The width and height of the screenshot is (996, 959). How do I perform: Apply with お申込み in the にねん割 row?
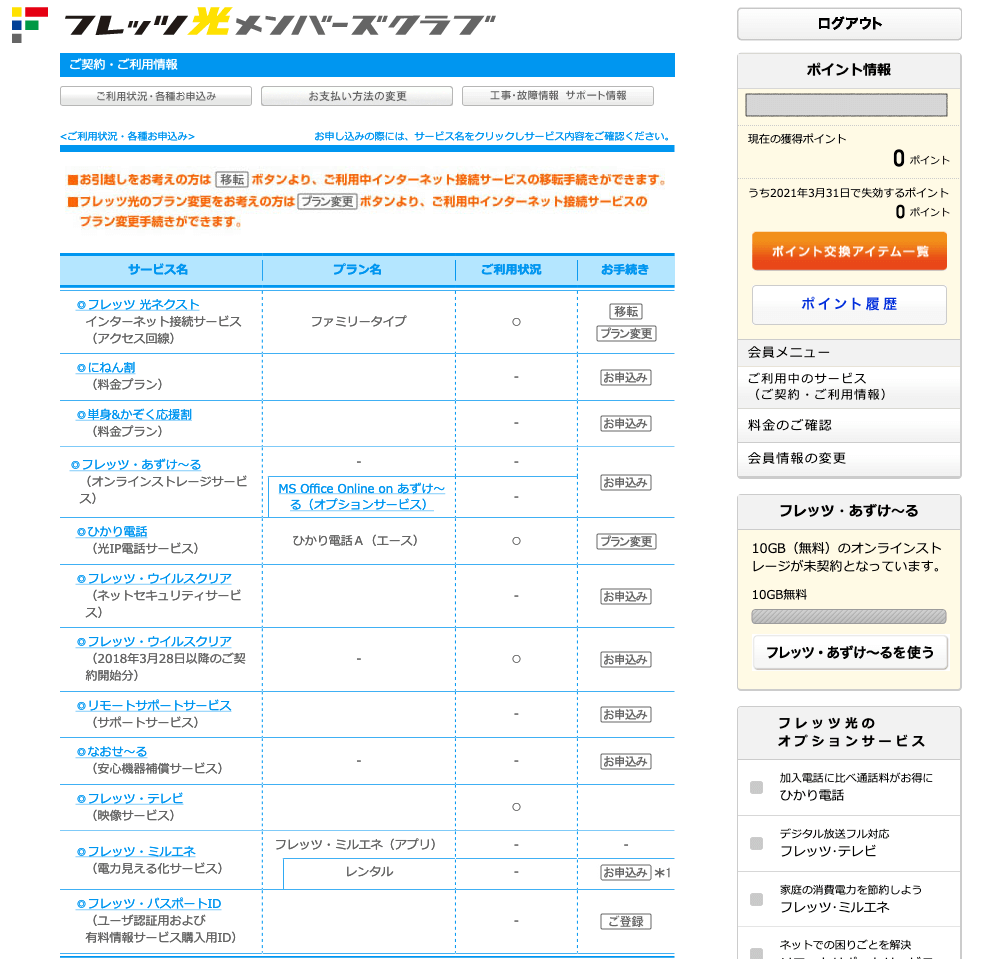[626, 378]
